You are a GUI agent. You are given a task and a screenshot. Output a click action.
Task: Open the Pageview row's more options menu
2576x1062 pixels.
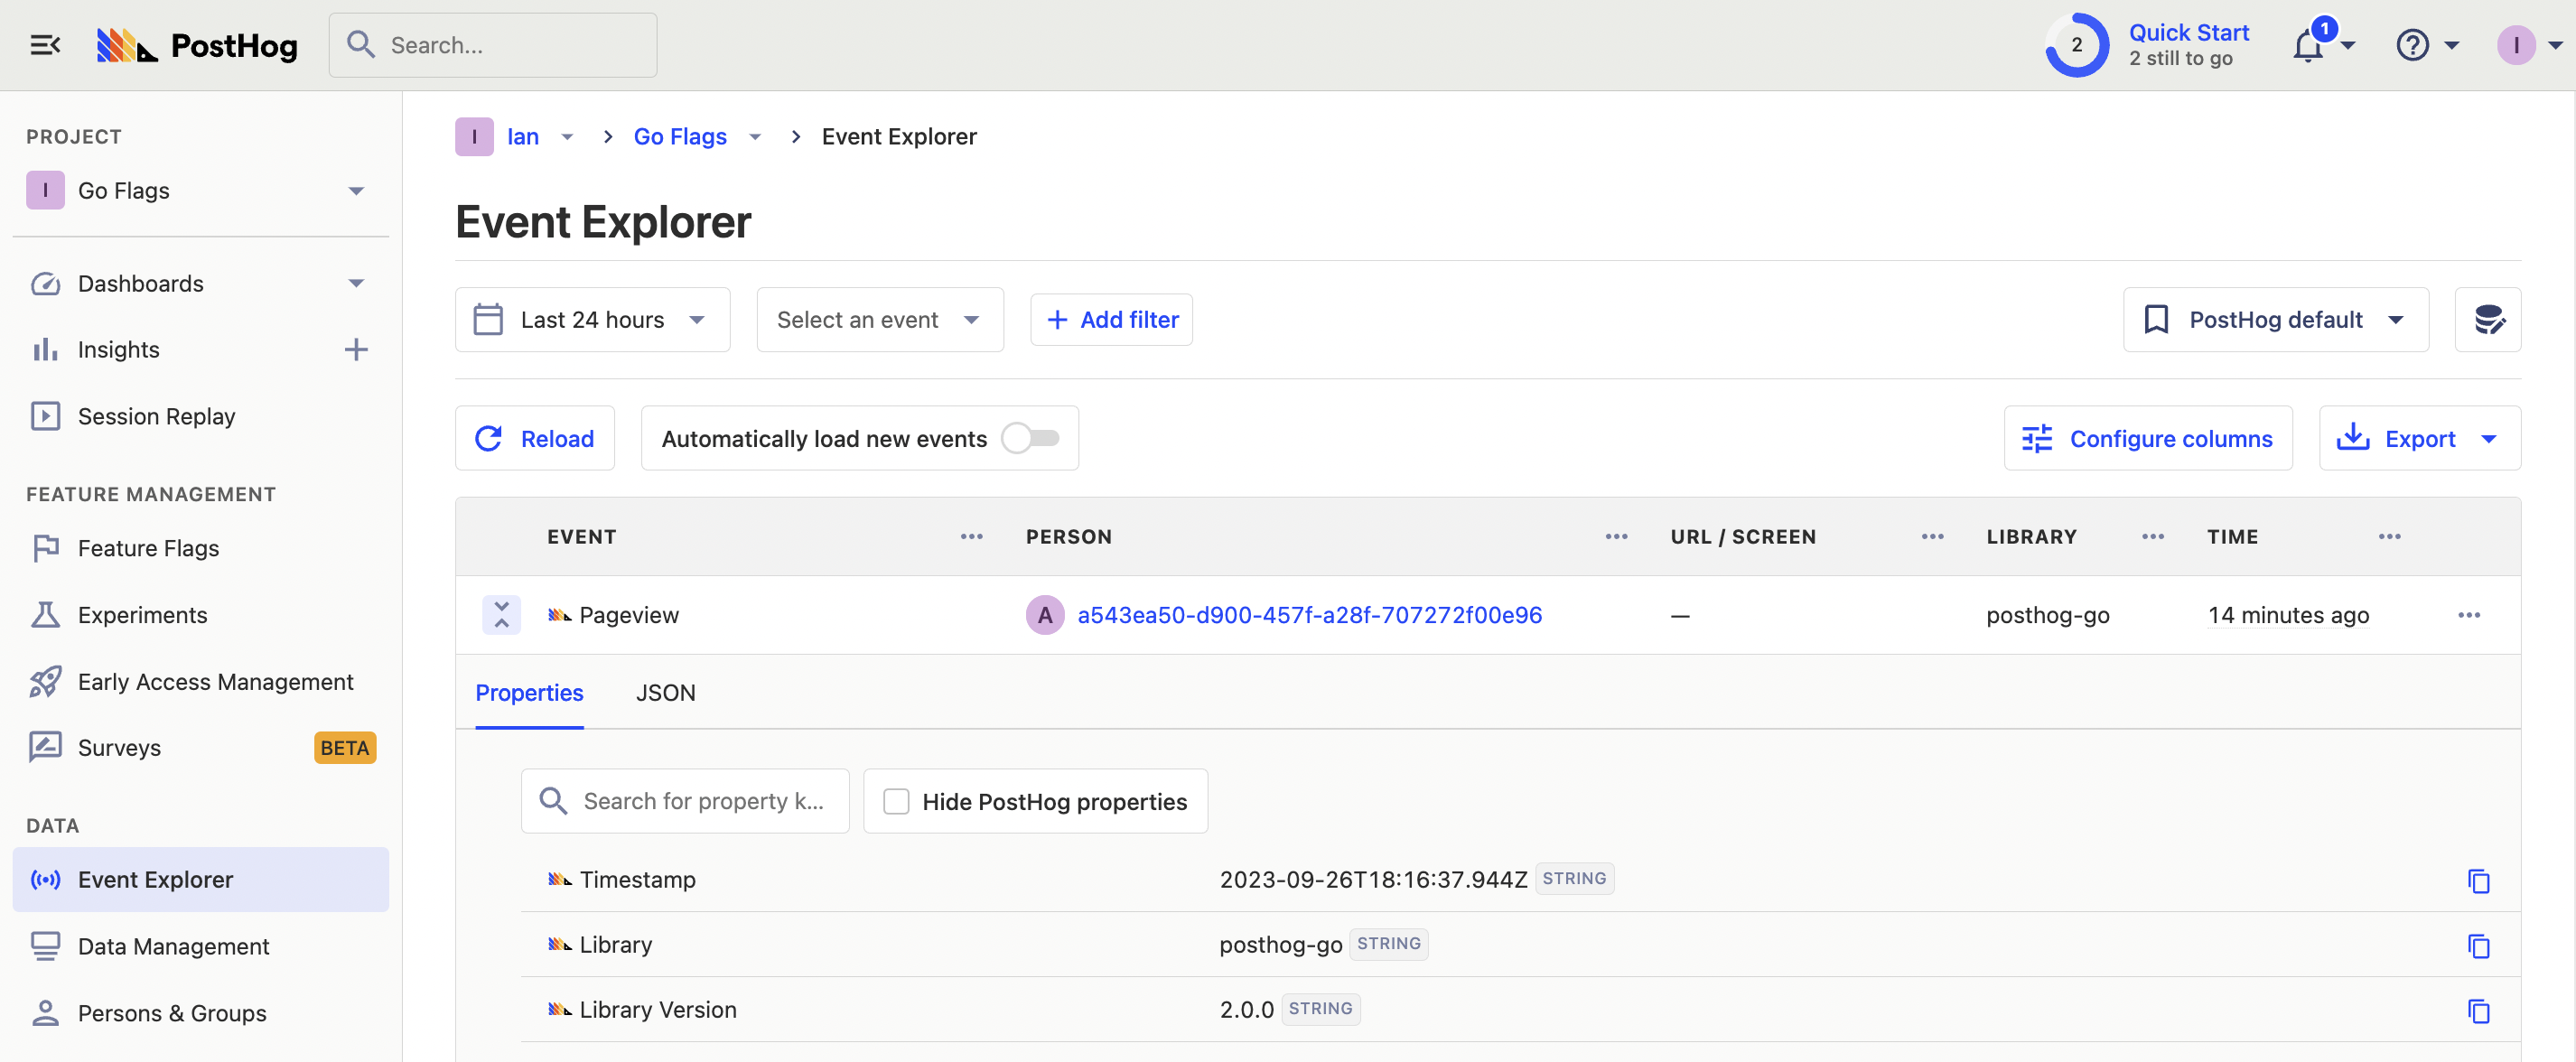coord(2468,615)
